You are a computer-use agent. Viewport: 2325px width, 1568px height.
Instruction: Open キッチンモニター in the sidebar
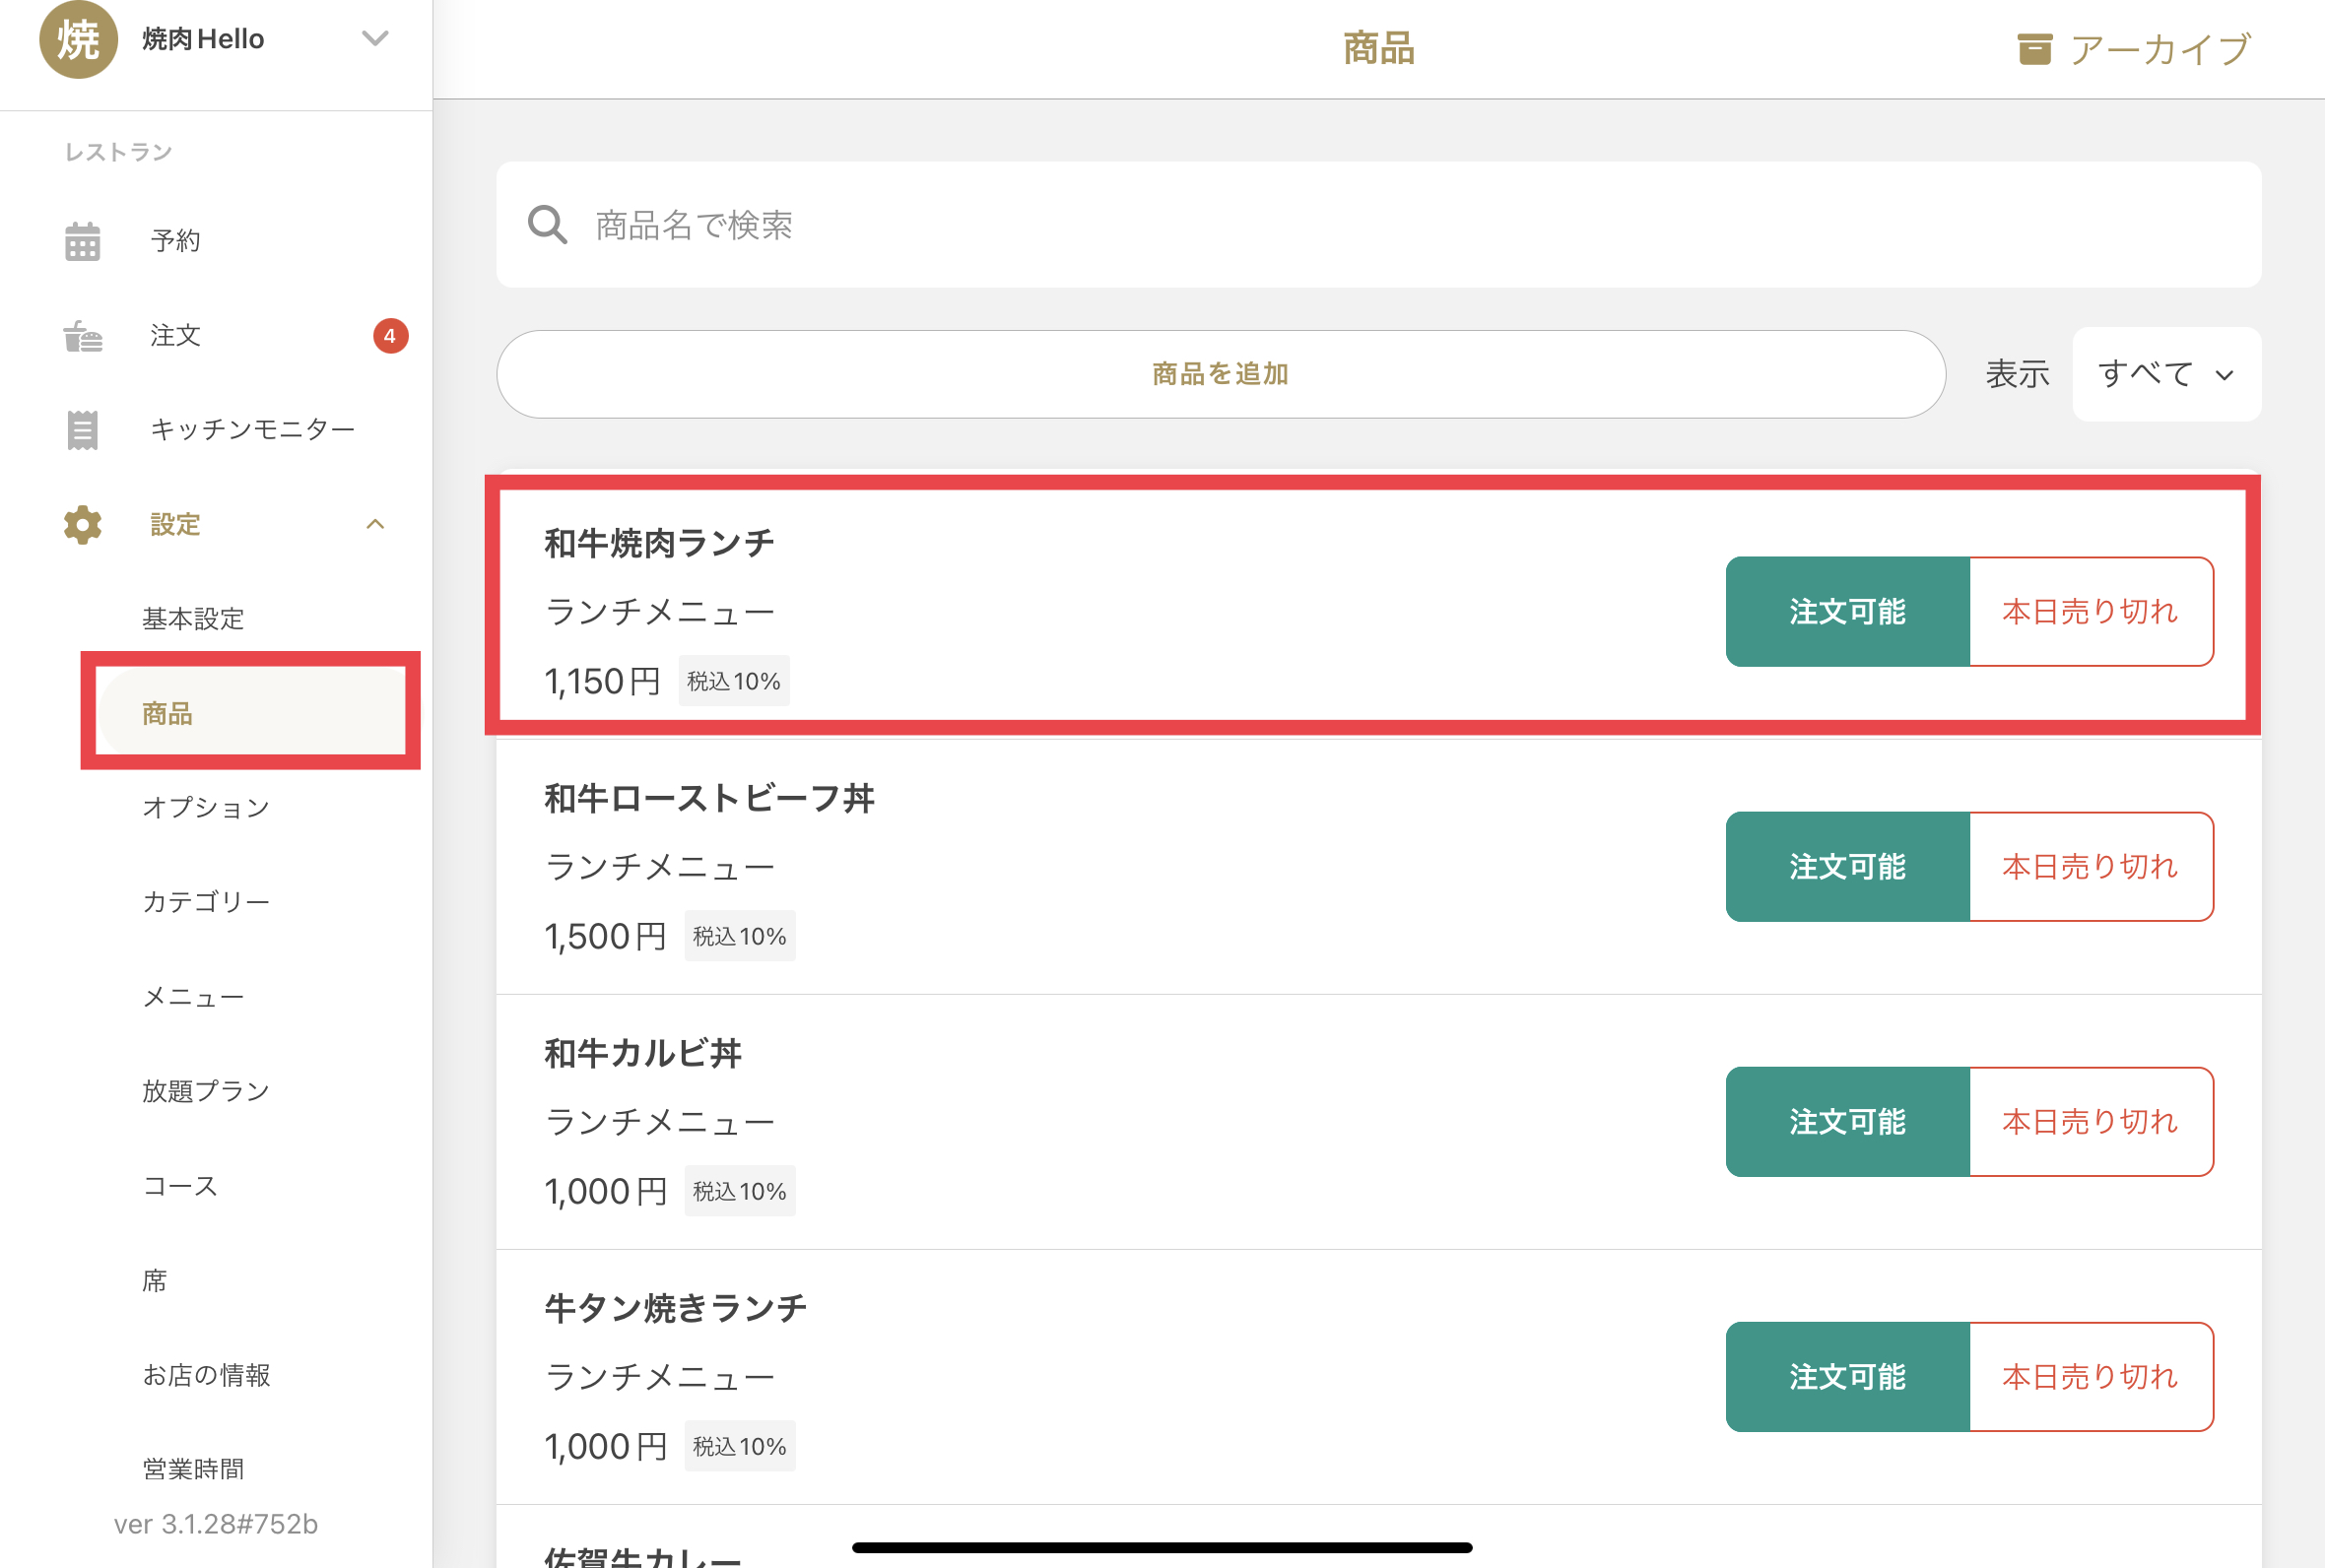(252, 430)
